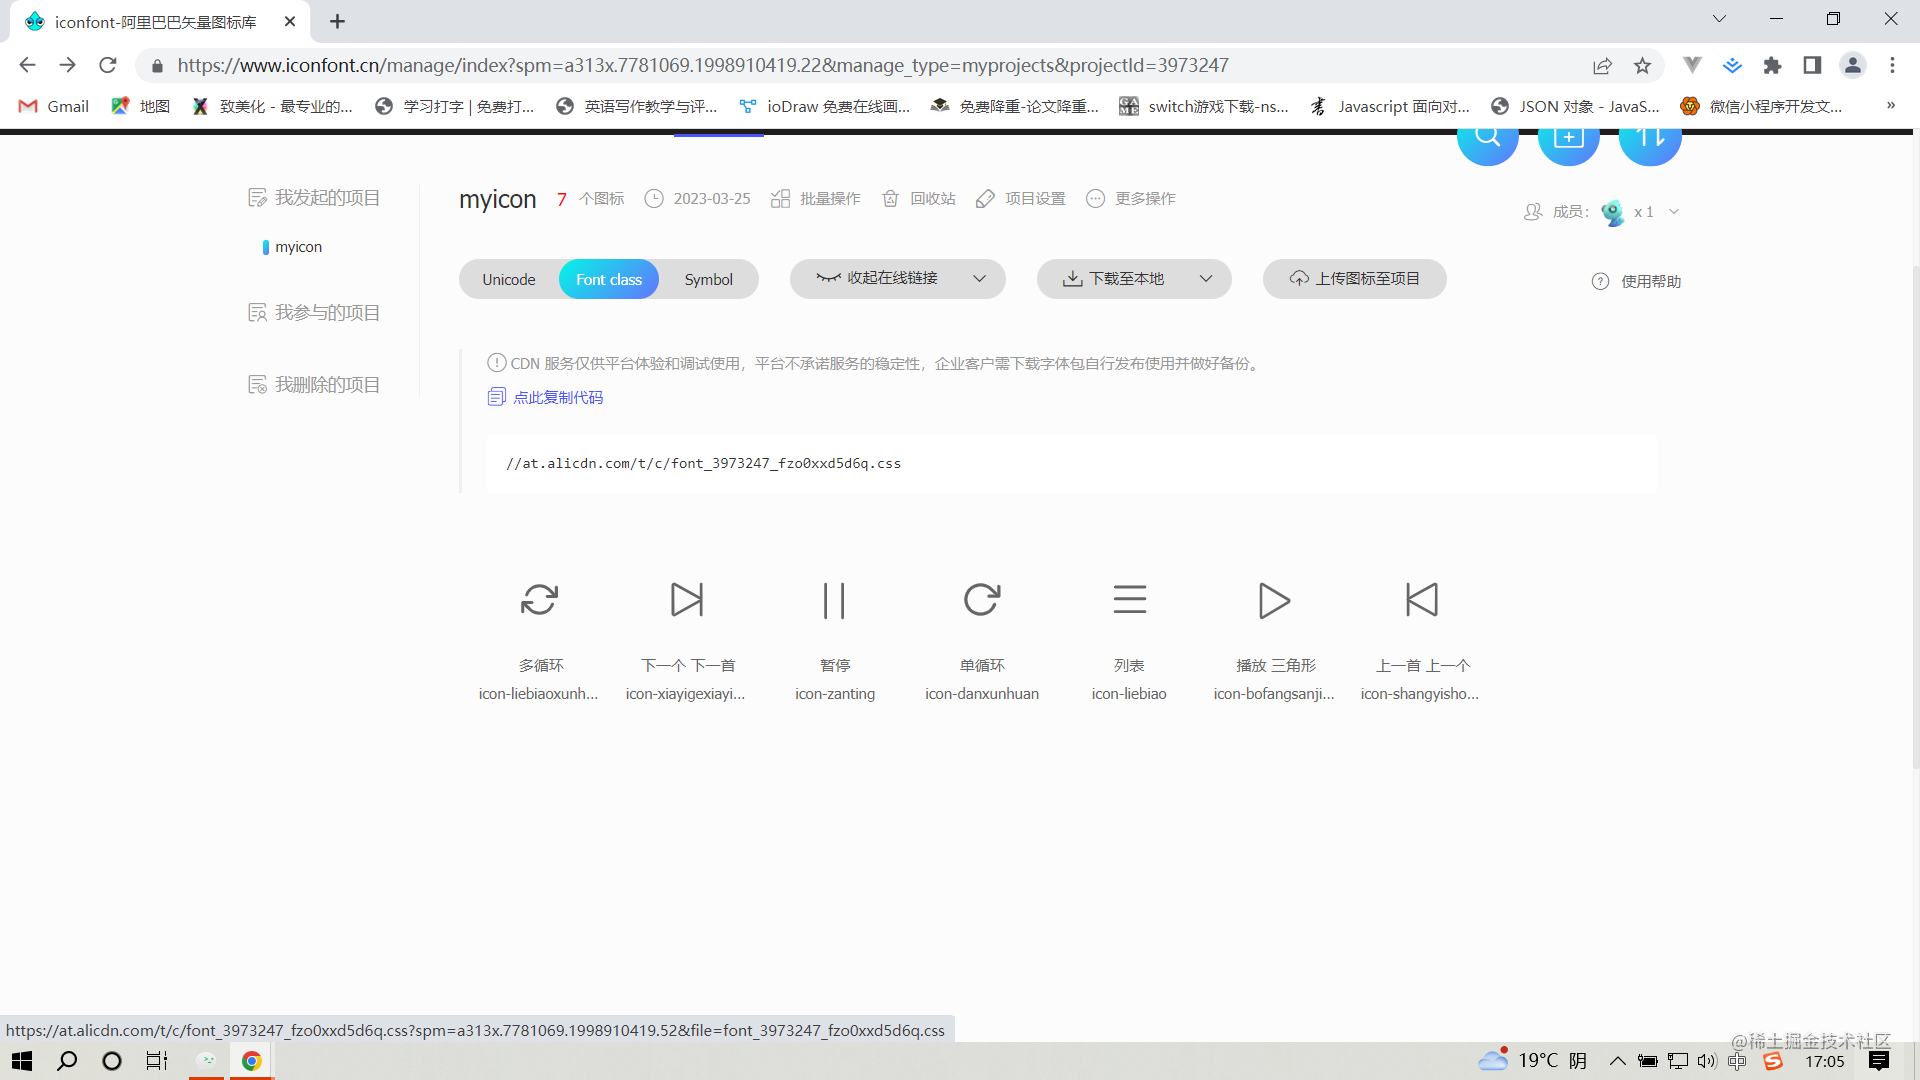Open Chrome from the Windows taskbar
Viewport: 1920px width, 1080px height.
(251, 1061)
